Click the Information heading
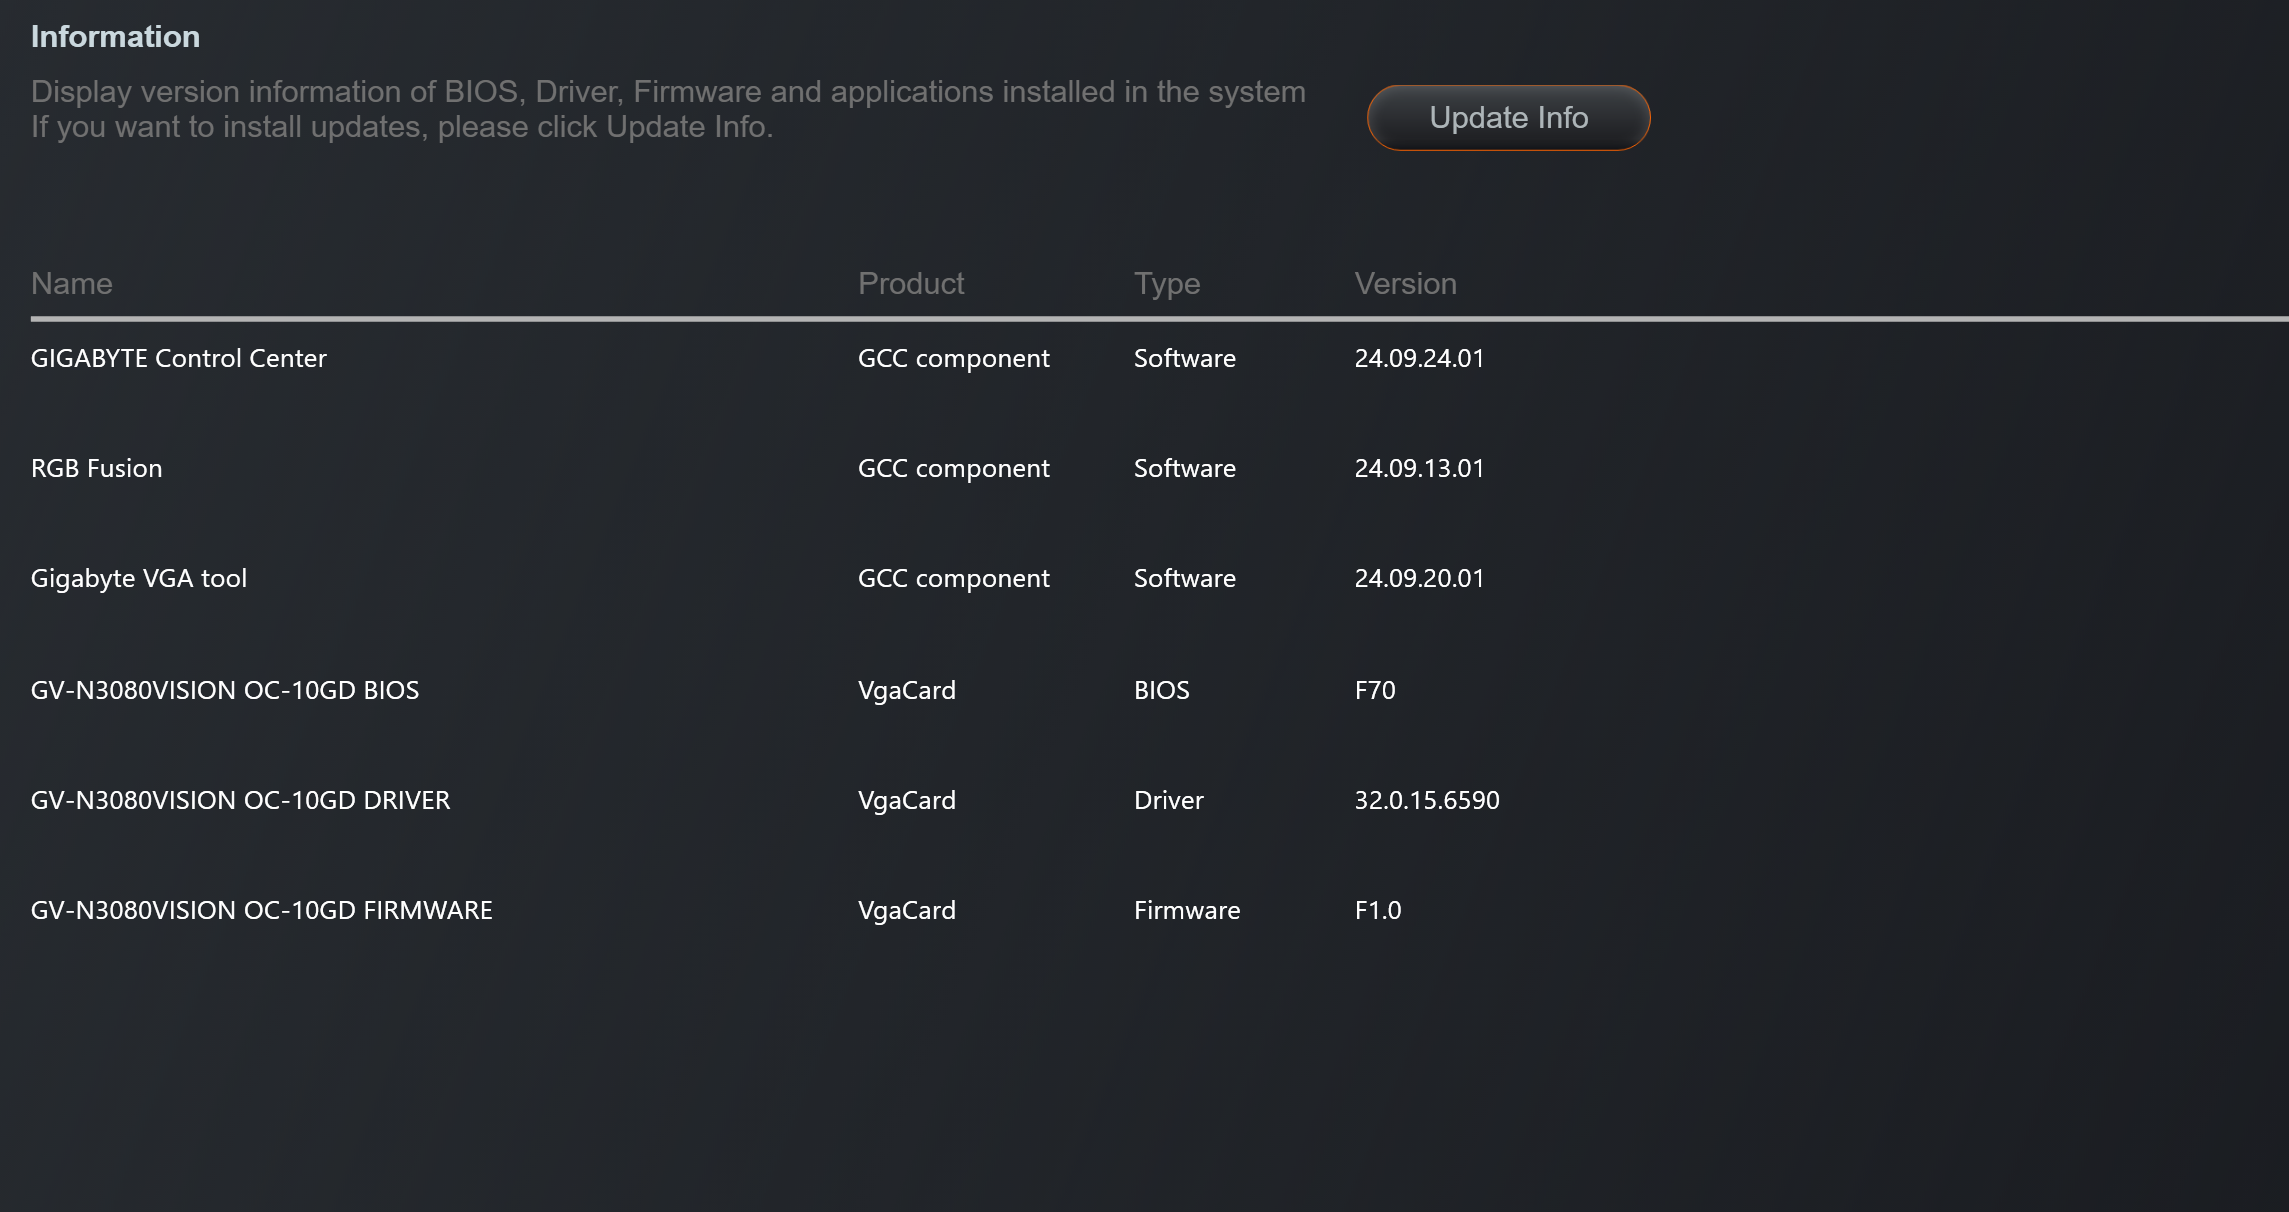The image size is (2289, 1212). click(x=115, y=37)
